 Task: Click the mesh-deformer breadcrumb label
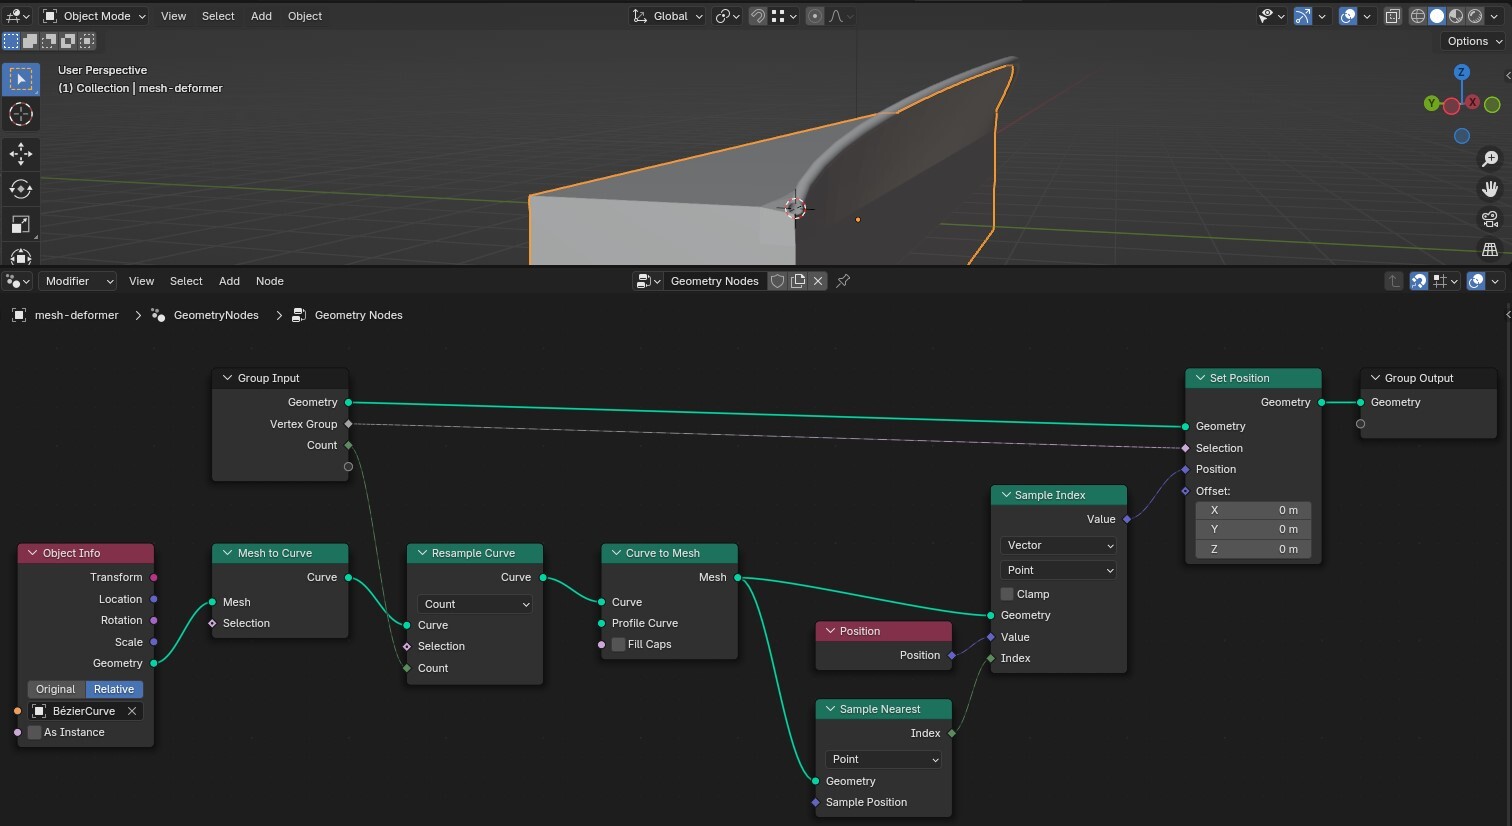coord(74,315)
